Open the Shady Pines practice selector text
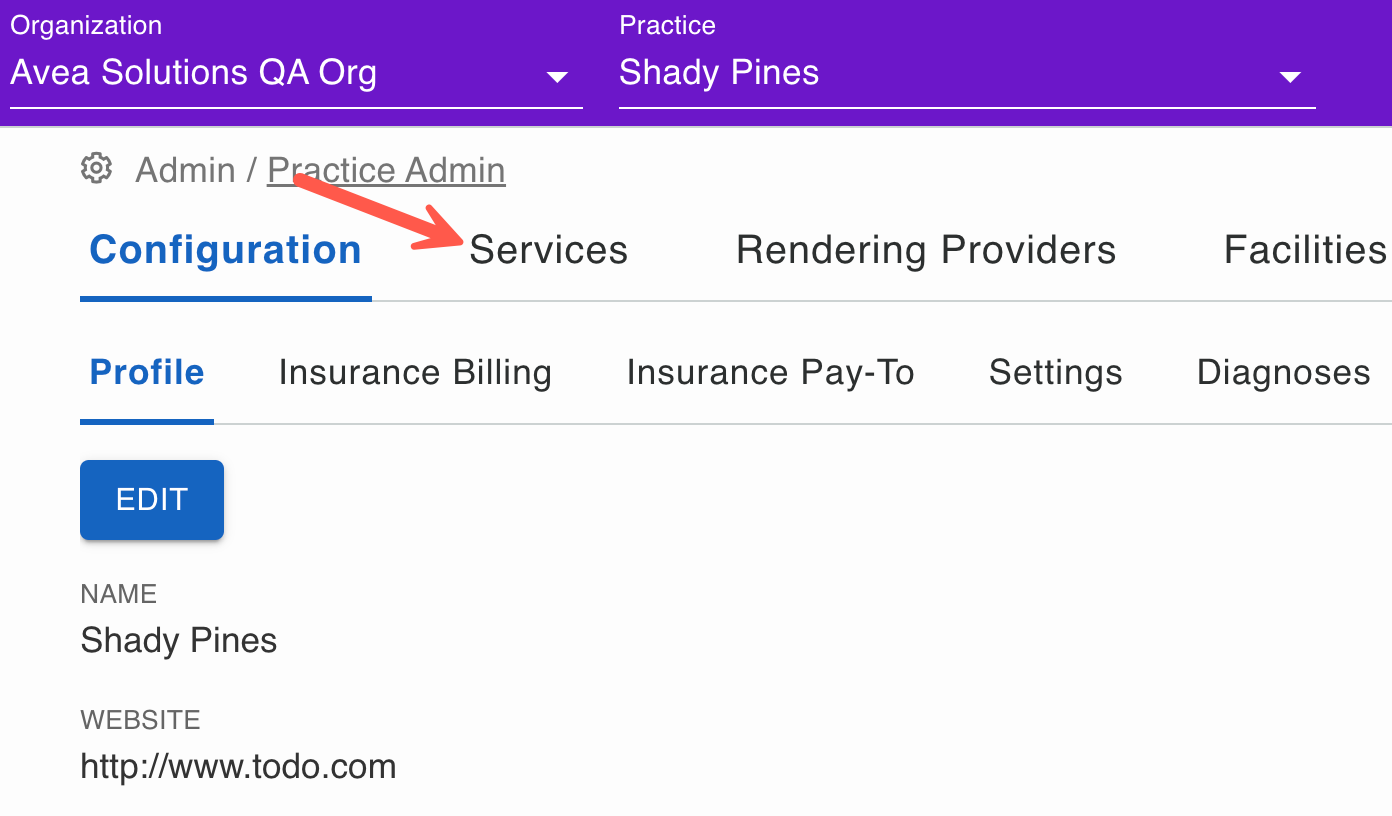Image resolution: width=1392 pixels, height=816 pixels. [x=719, y=73]
